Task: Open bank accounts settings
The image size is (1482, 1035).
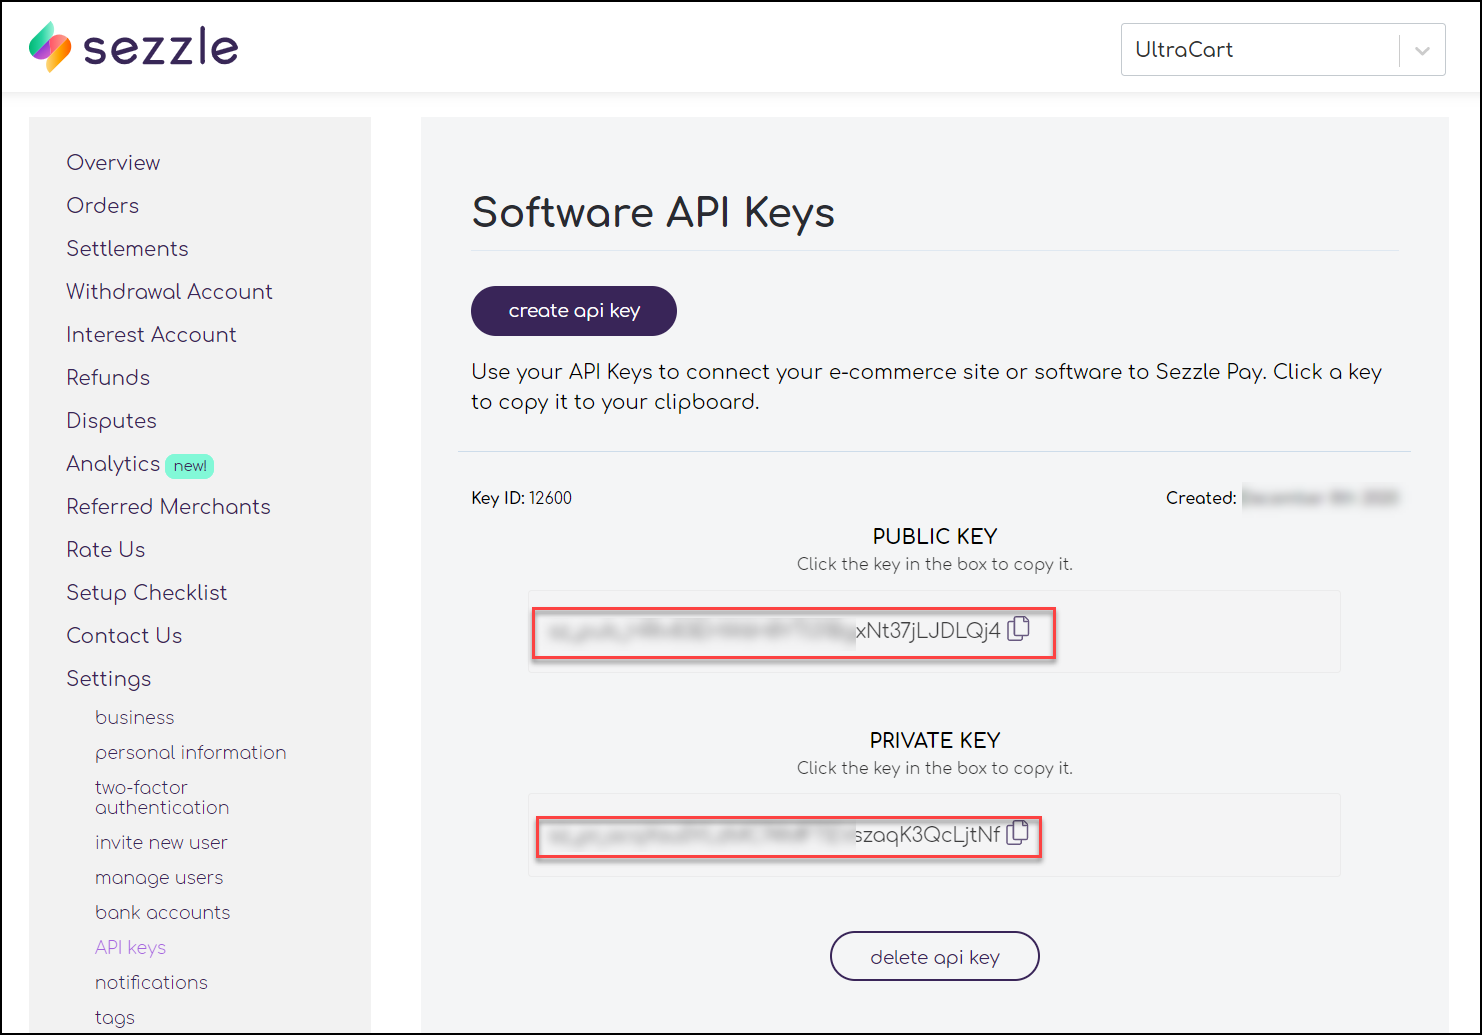Action: (x=163, y=912)
